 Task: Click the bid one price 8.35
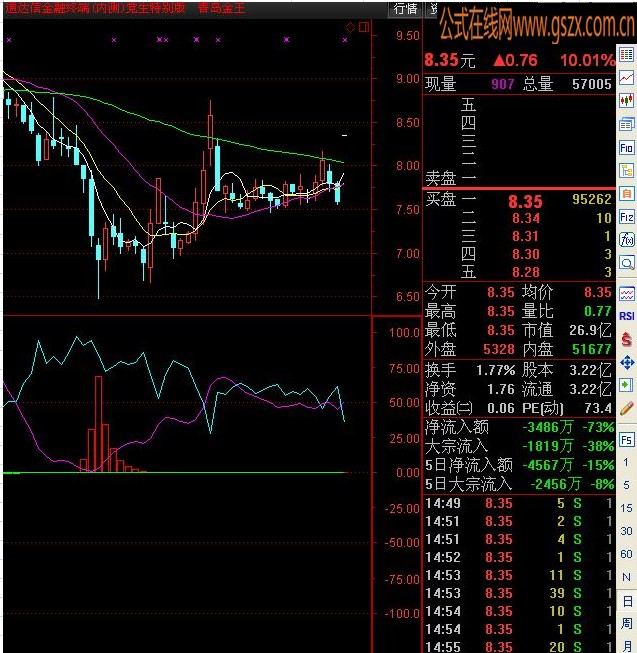(525, 202)
